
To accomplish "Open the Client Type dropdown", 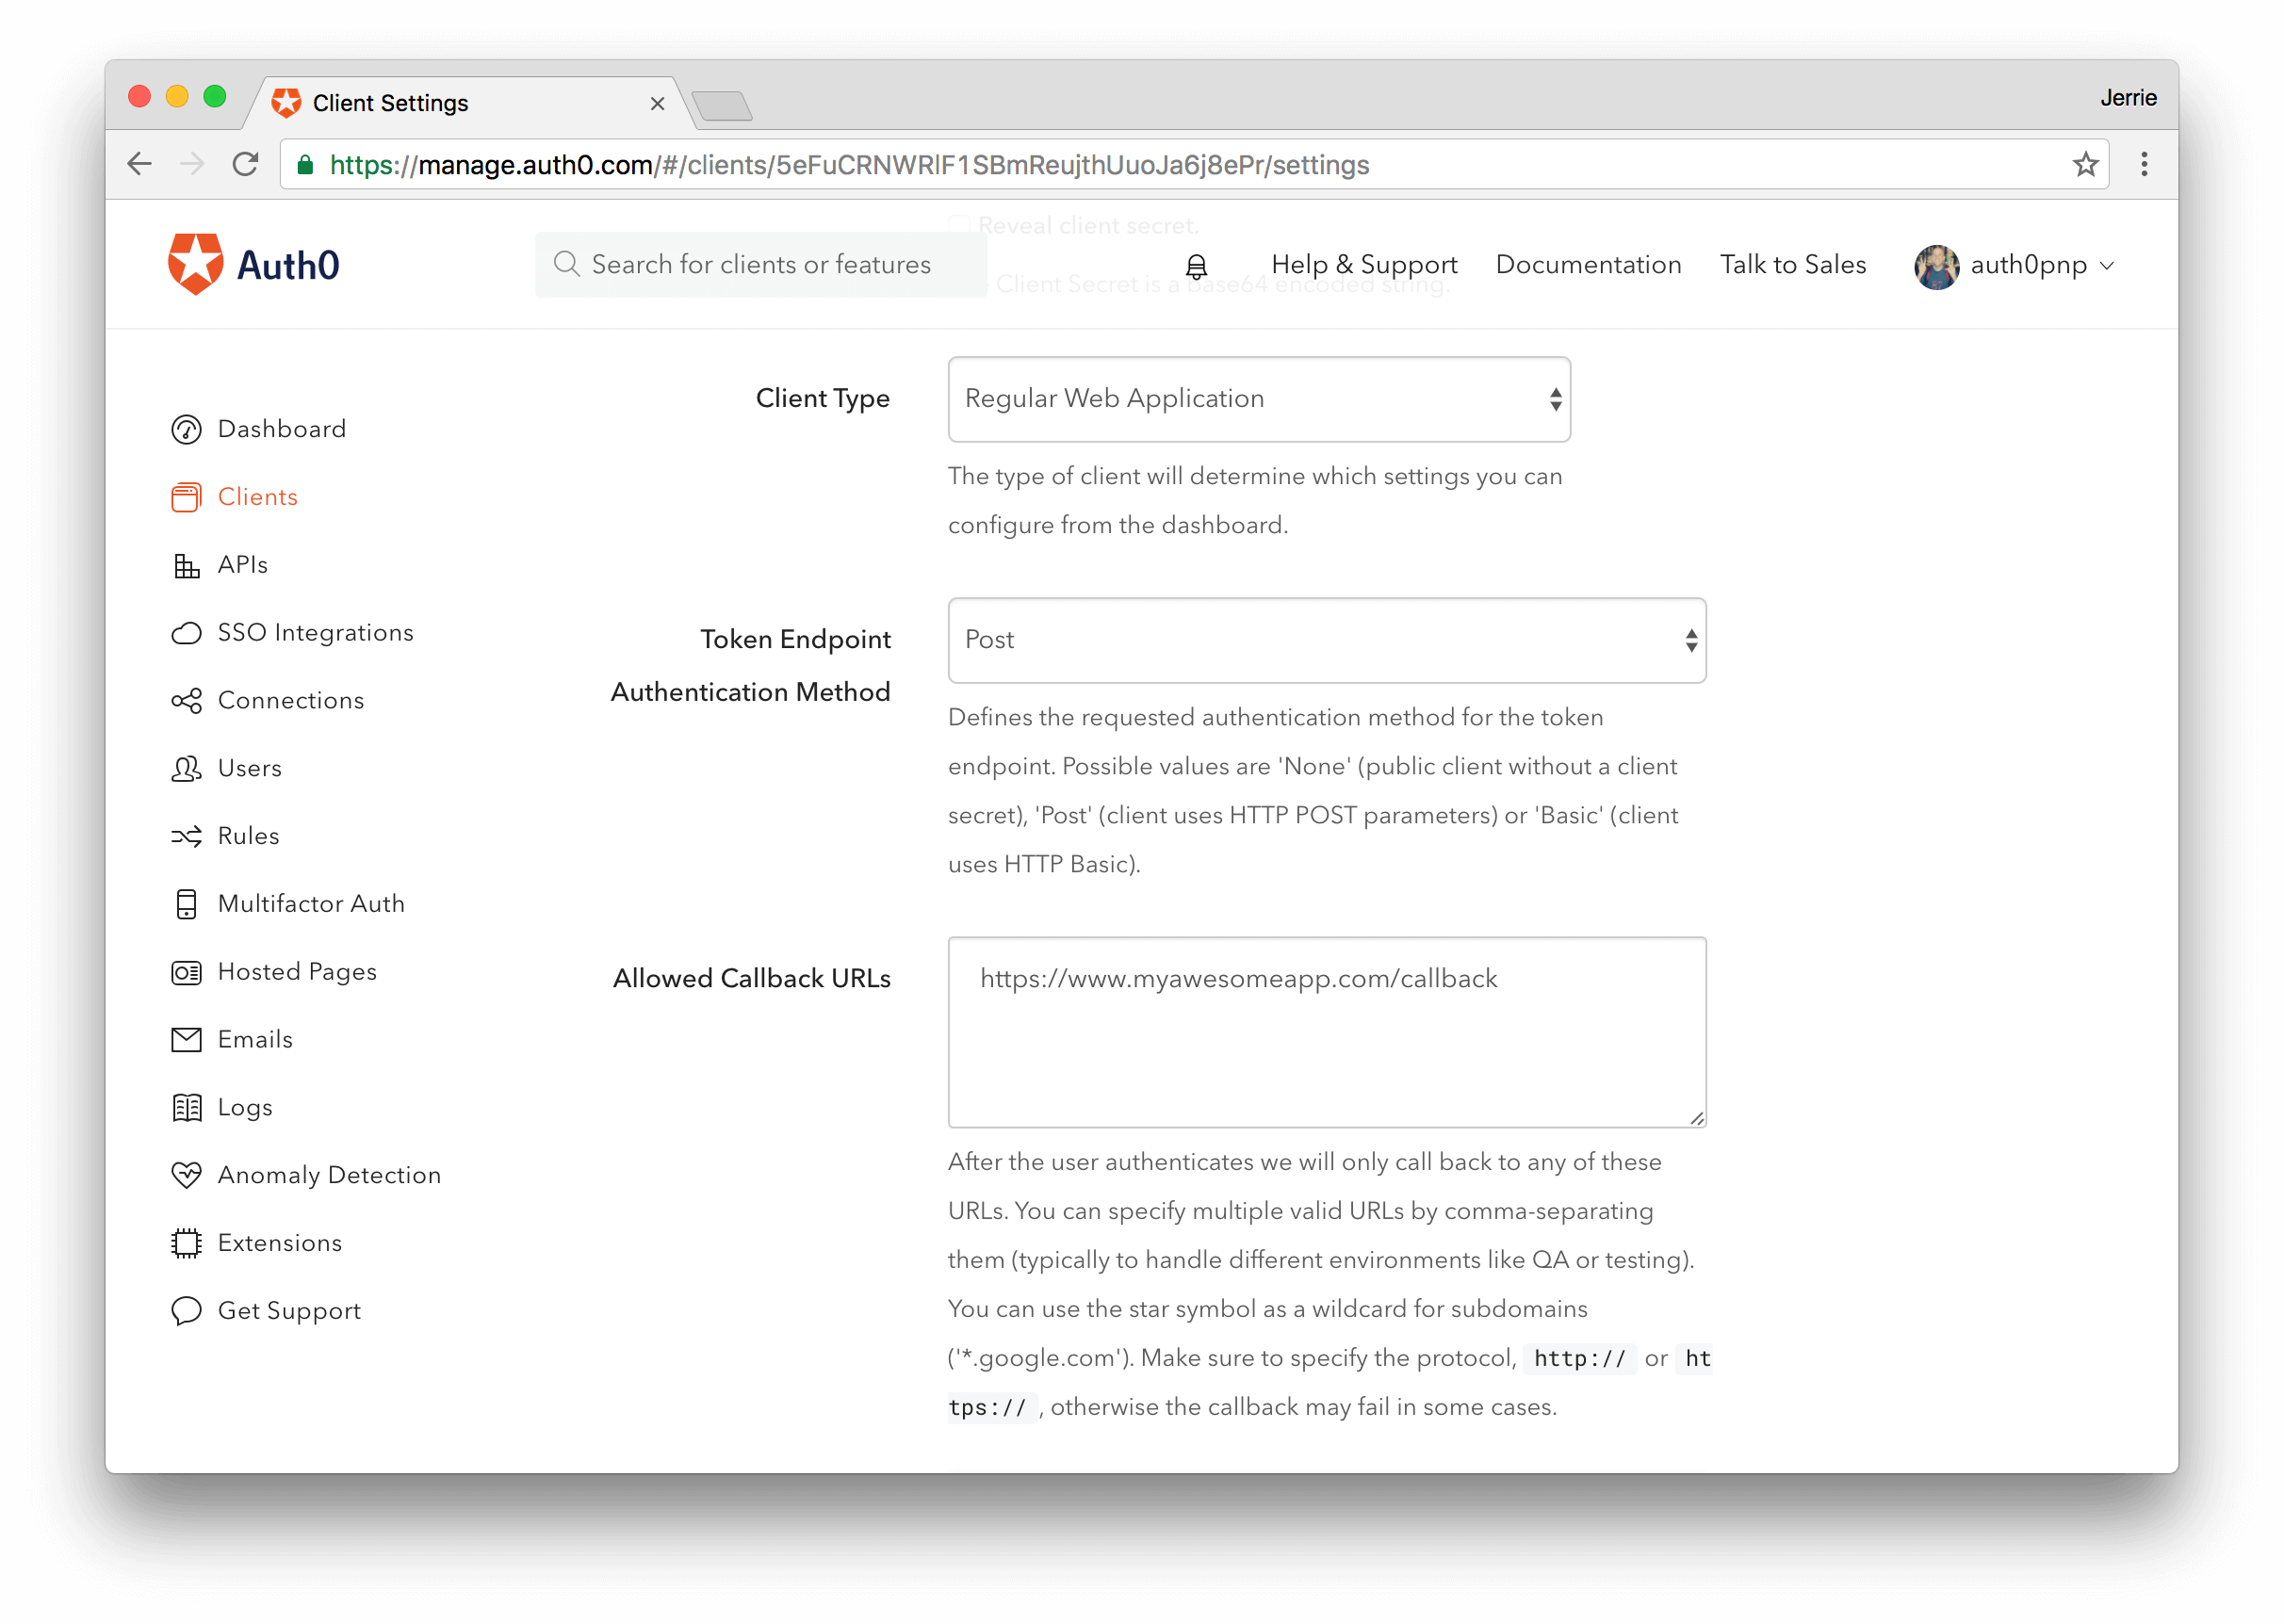I will (x=1258, y=398).
